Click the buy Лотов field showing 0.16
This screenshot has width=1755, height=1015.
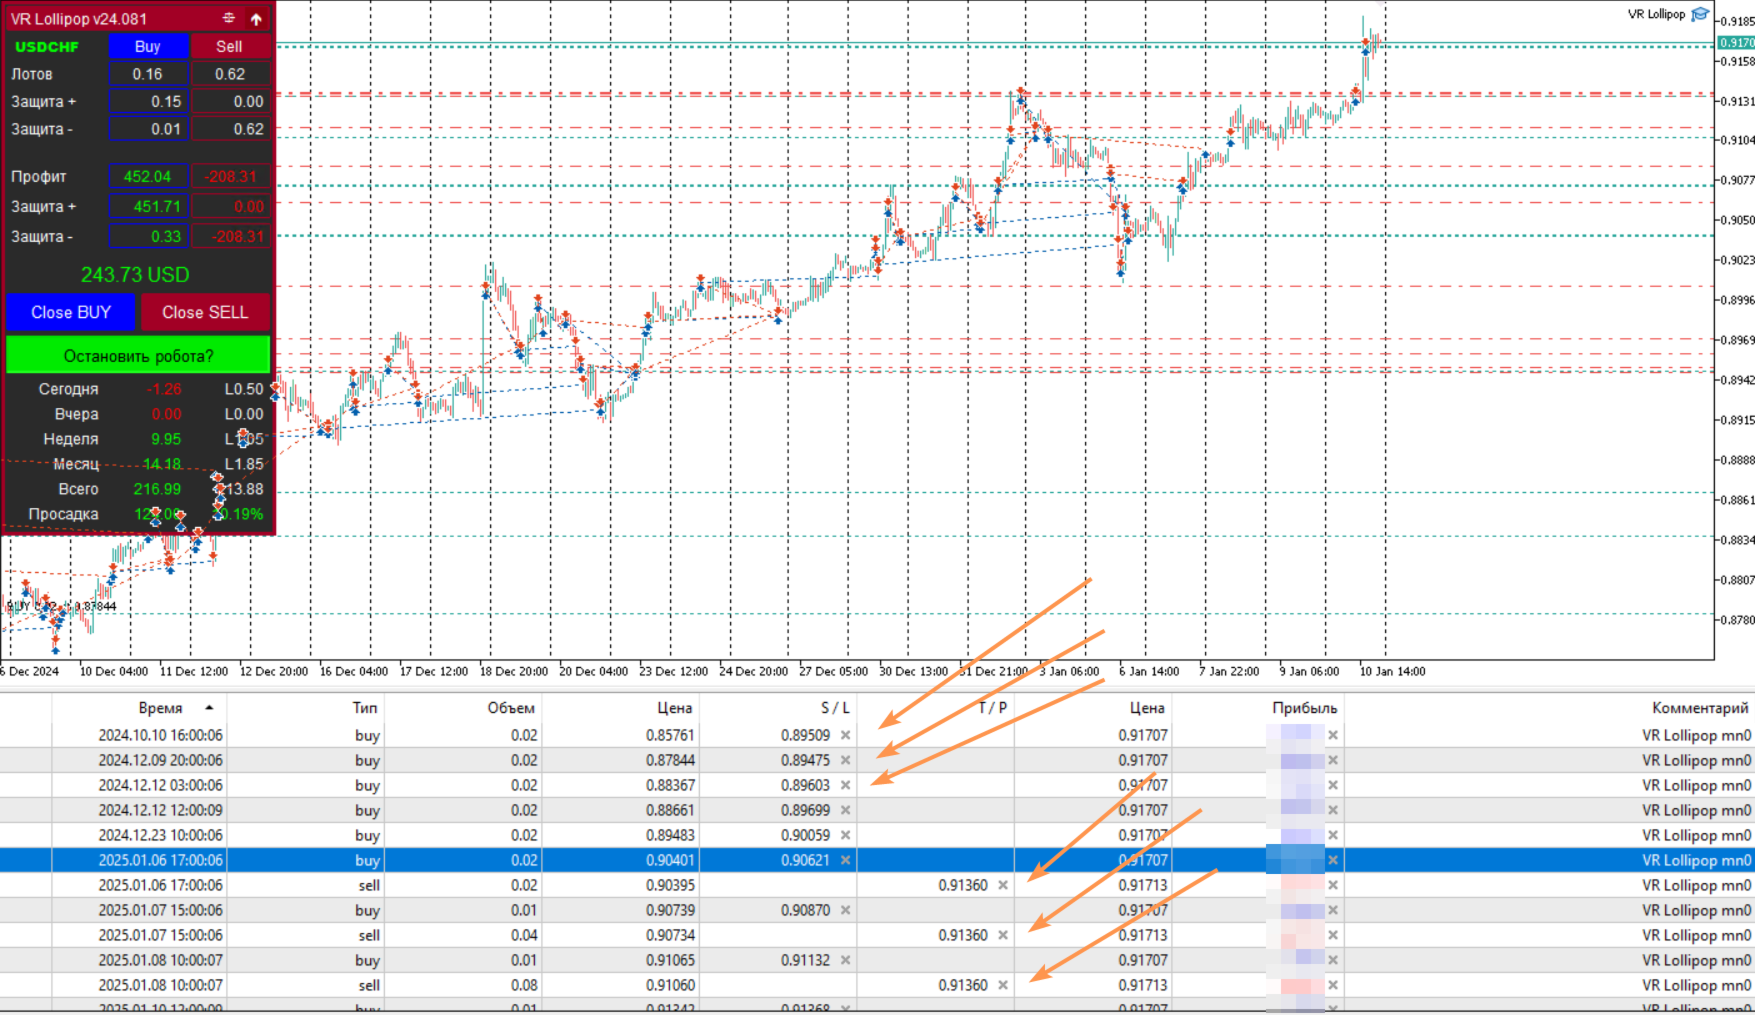coord(148,74)
